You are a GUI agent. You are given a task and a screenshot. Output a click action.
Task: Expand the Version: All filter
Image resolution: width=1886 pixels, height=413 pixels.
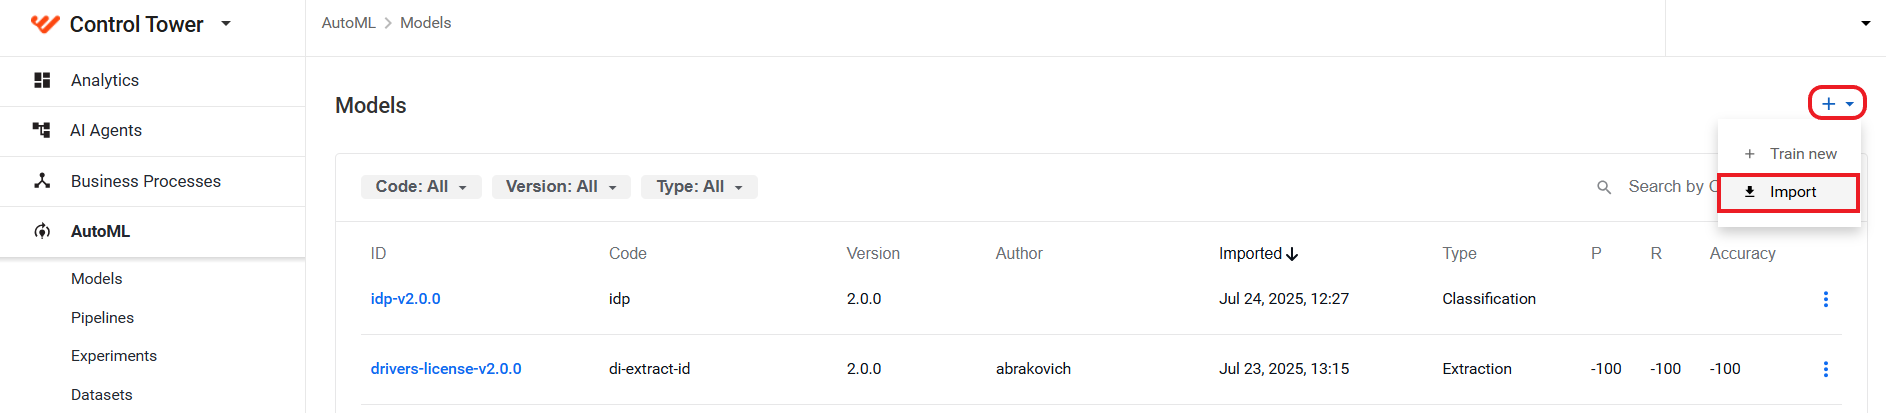(x=561, y=187)
